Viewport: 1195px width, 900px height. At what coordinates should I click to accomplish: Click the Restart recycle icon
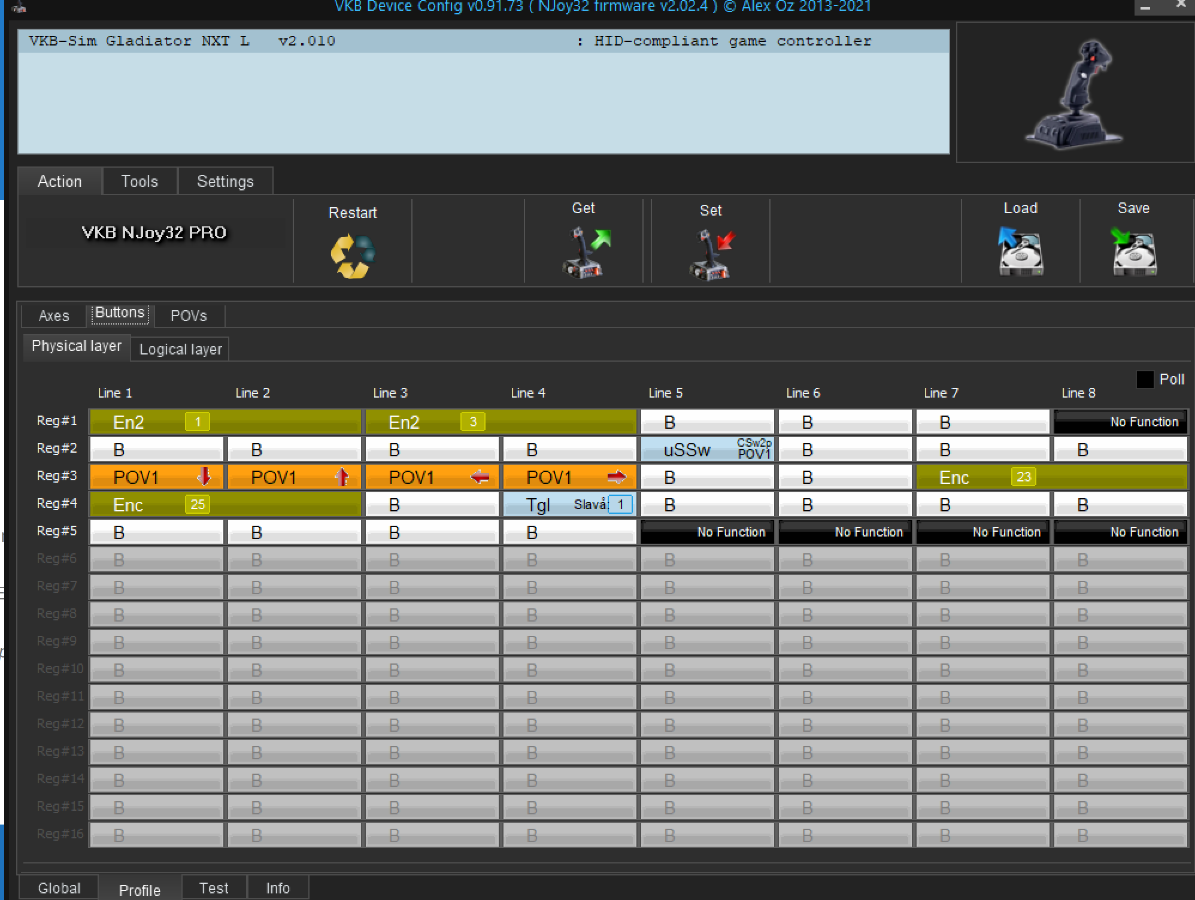click(x=352, y=256)
